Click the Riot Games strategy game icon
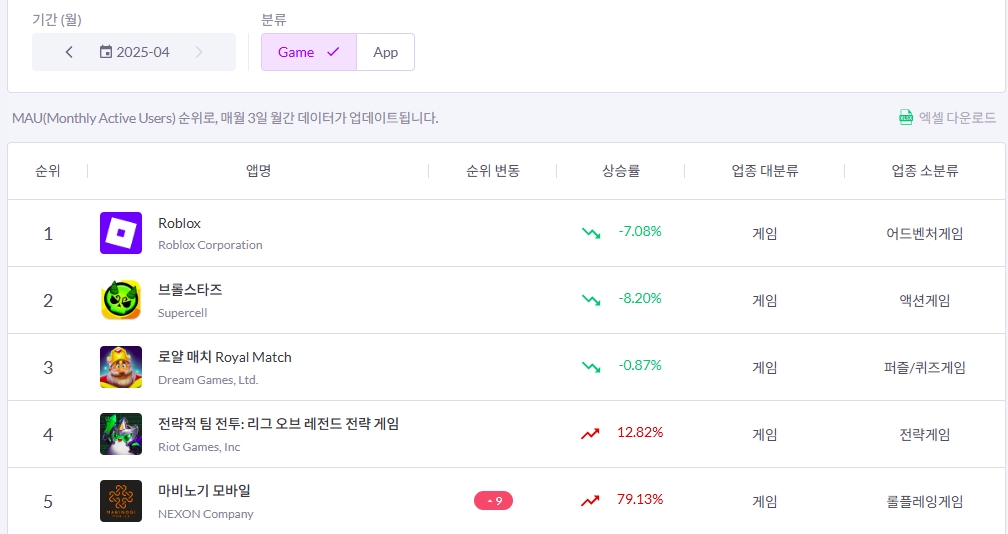1008x534 pixels. coord(121,434)
